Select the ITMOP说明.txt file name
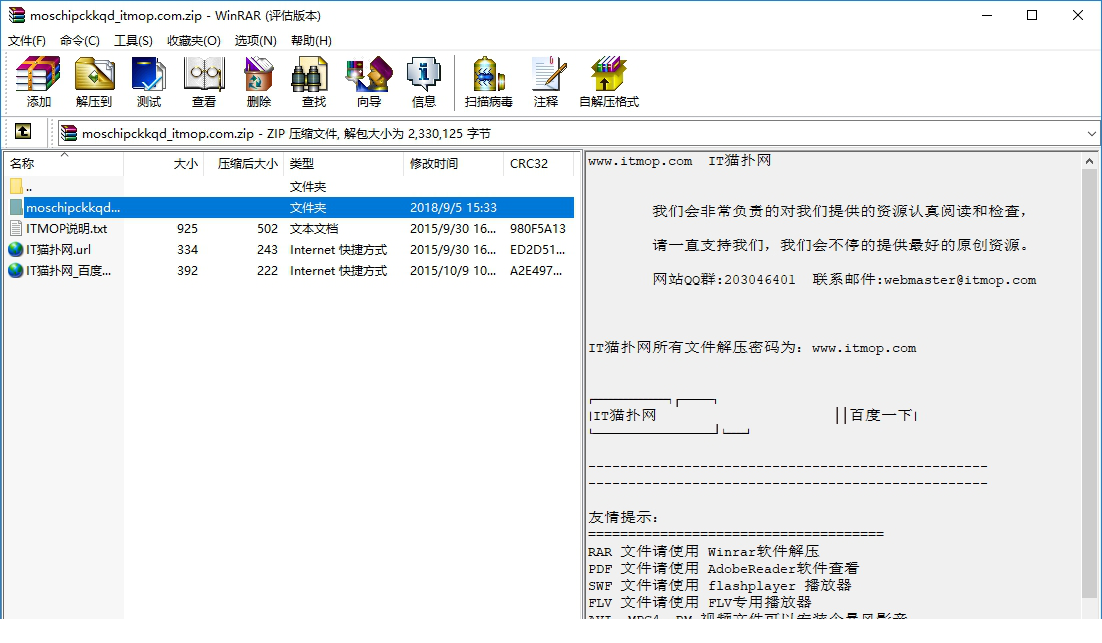 coord(67,228)
